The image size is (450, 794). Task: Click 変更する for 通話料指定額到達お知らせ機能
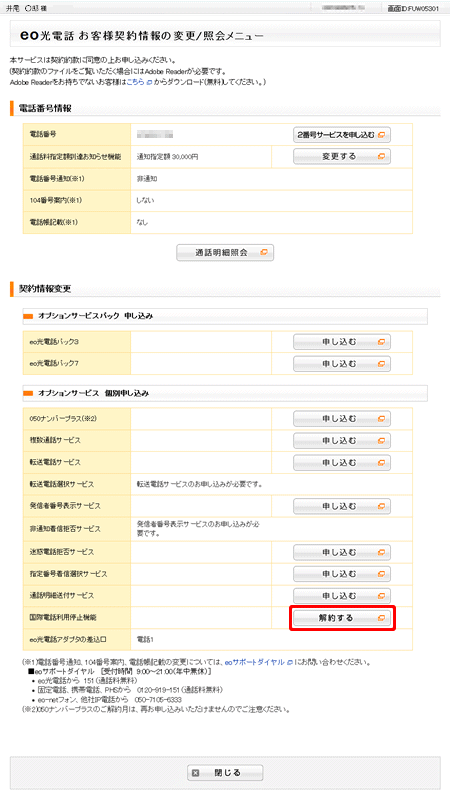pos(342,156)
